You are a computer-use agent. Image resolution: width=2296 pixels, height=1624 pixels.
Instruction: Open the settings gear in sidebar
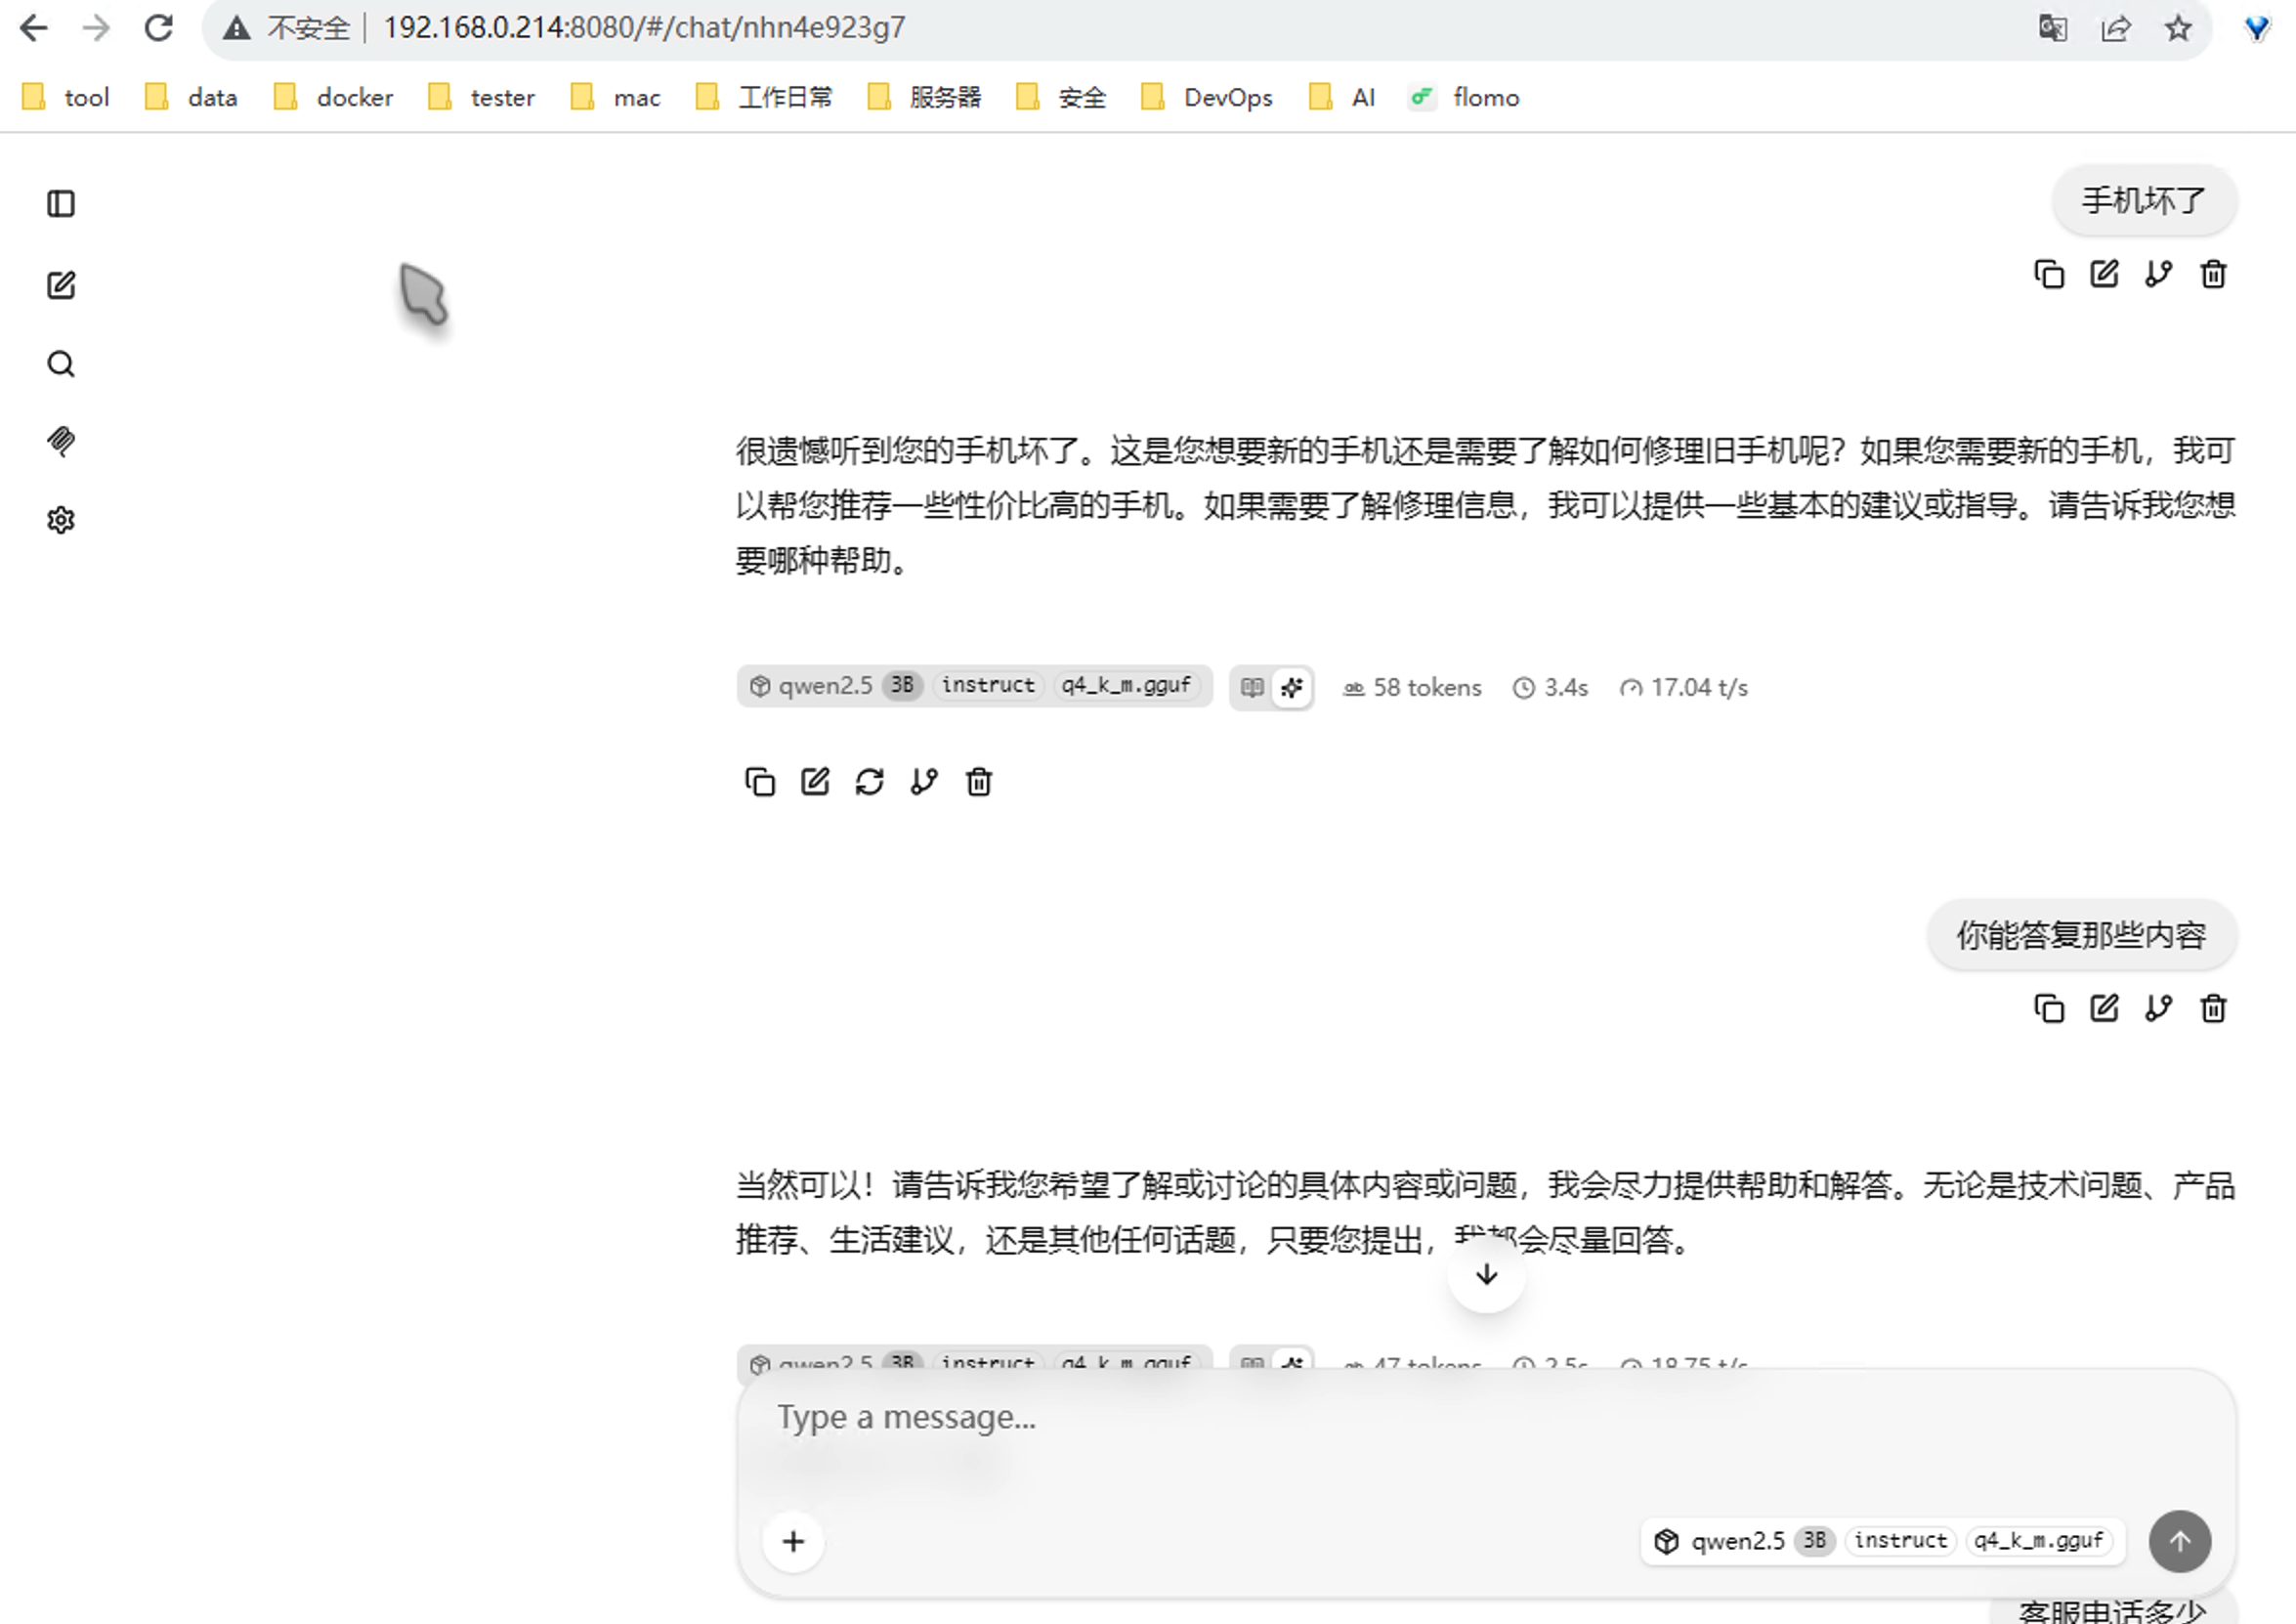click(x=61, y=520)
